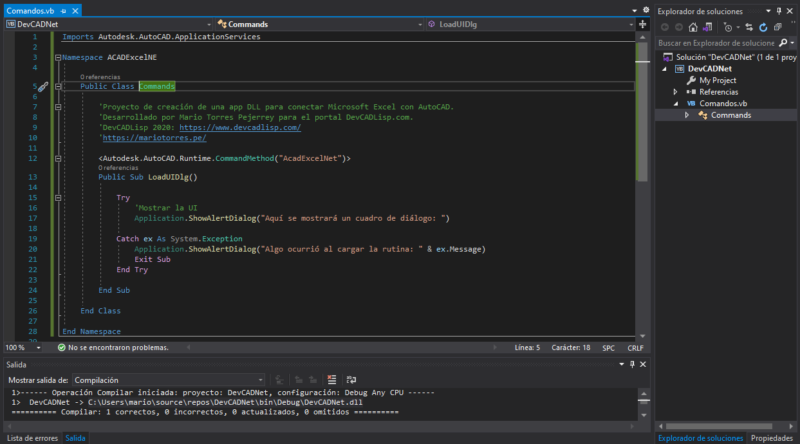Switch to the Lista de errores tab

point(32,438)
